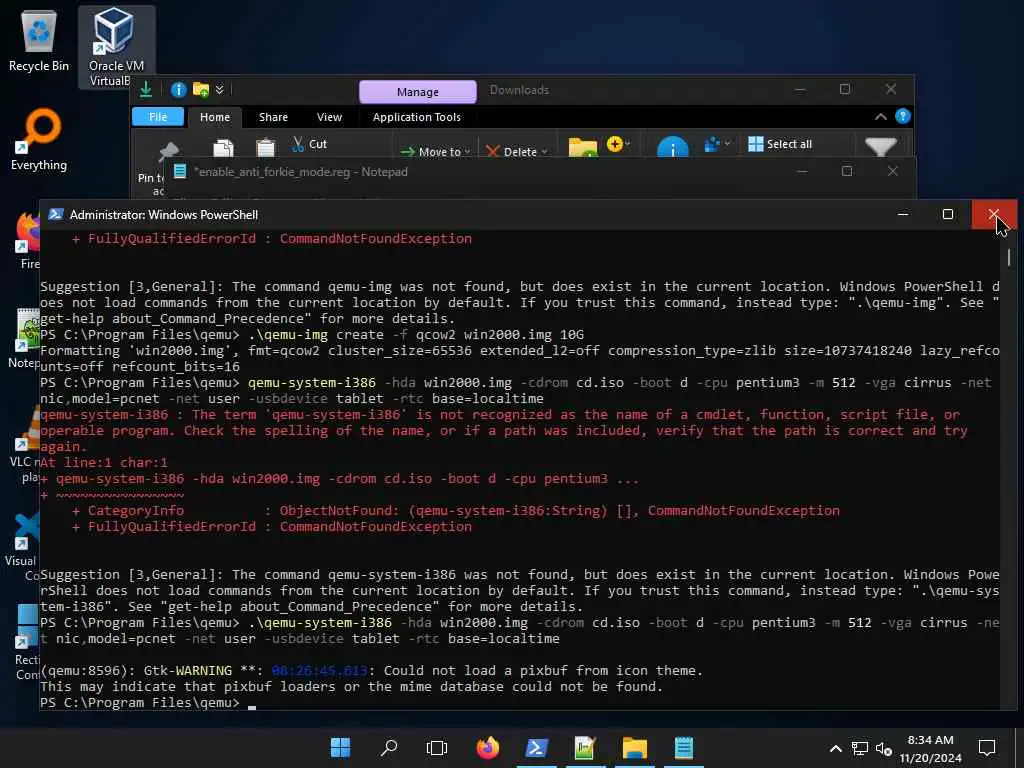Open Oracle VM VirtualBox desktop shortcut
The image size is (1024, 768).
(x=116, y=48)
